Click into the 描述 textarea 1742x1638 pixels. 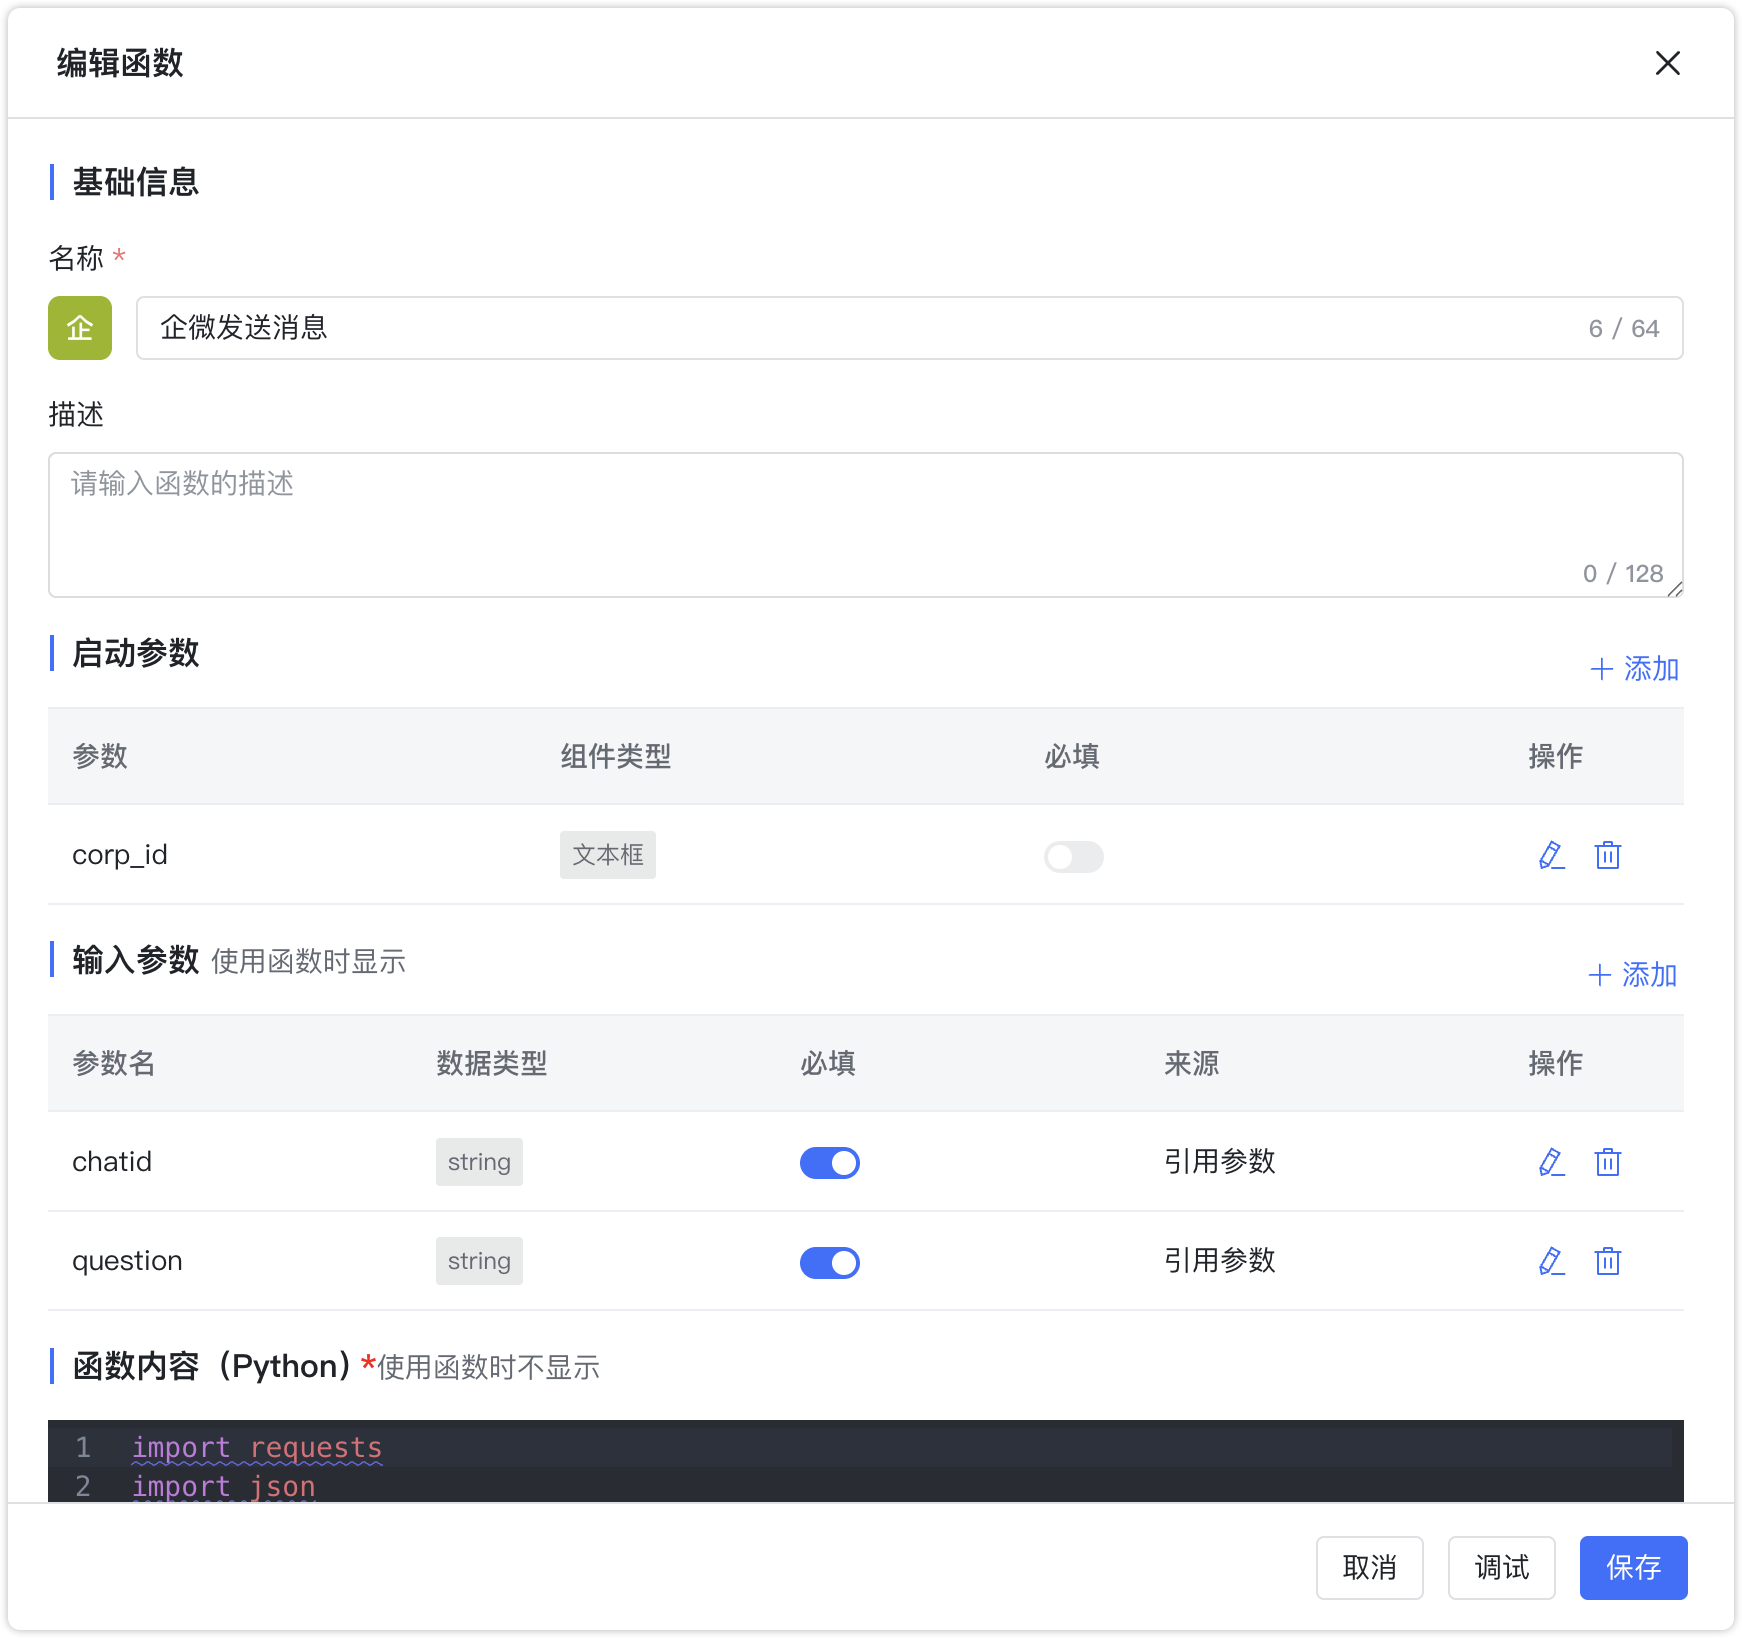tap(866, 525)
